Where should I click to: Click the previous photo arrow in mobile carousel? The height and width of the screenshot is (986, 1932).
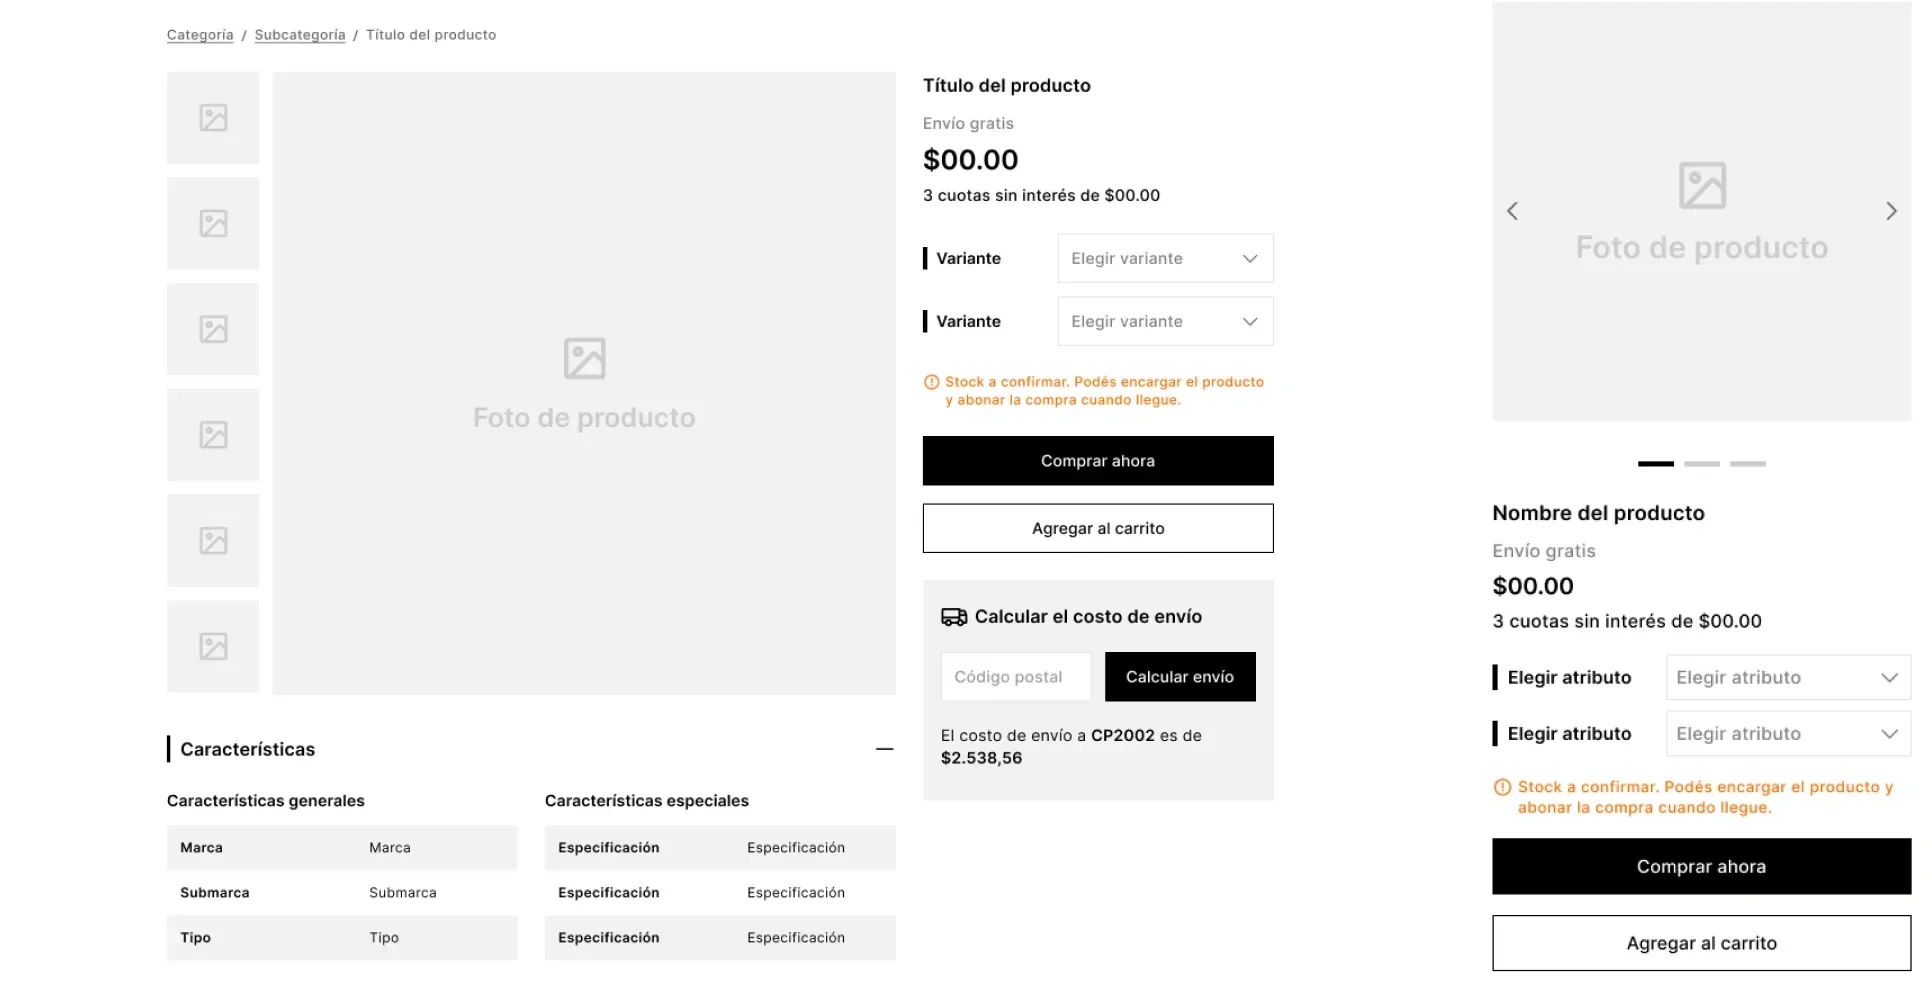1512,211
